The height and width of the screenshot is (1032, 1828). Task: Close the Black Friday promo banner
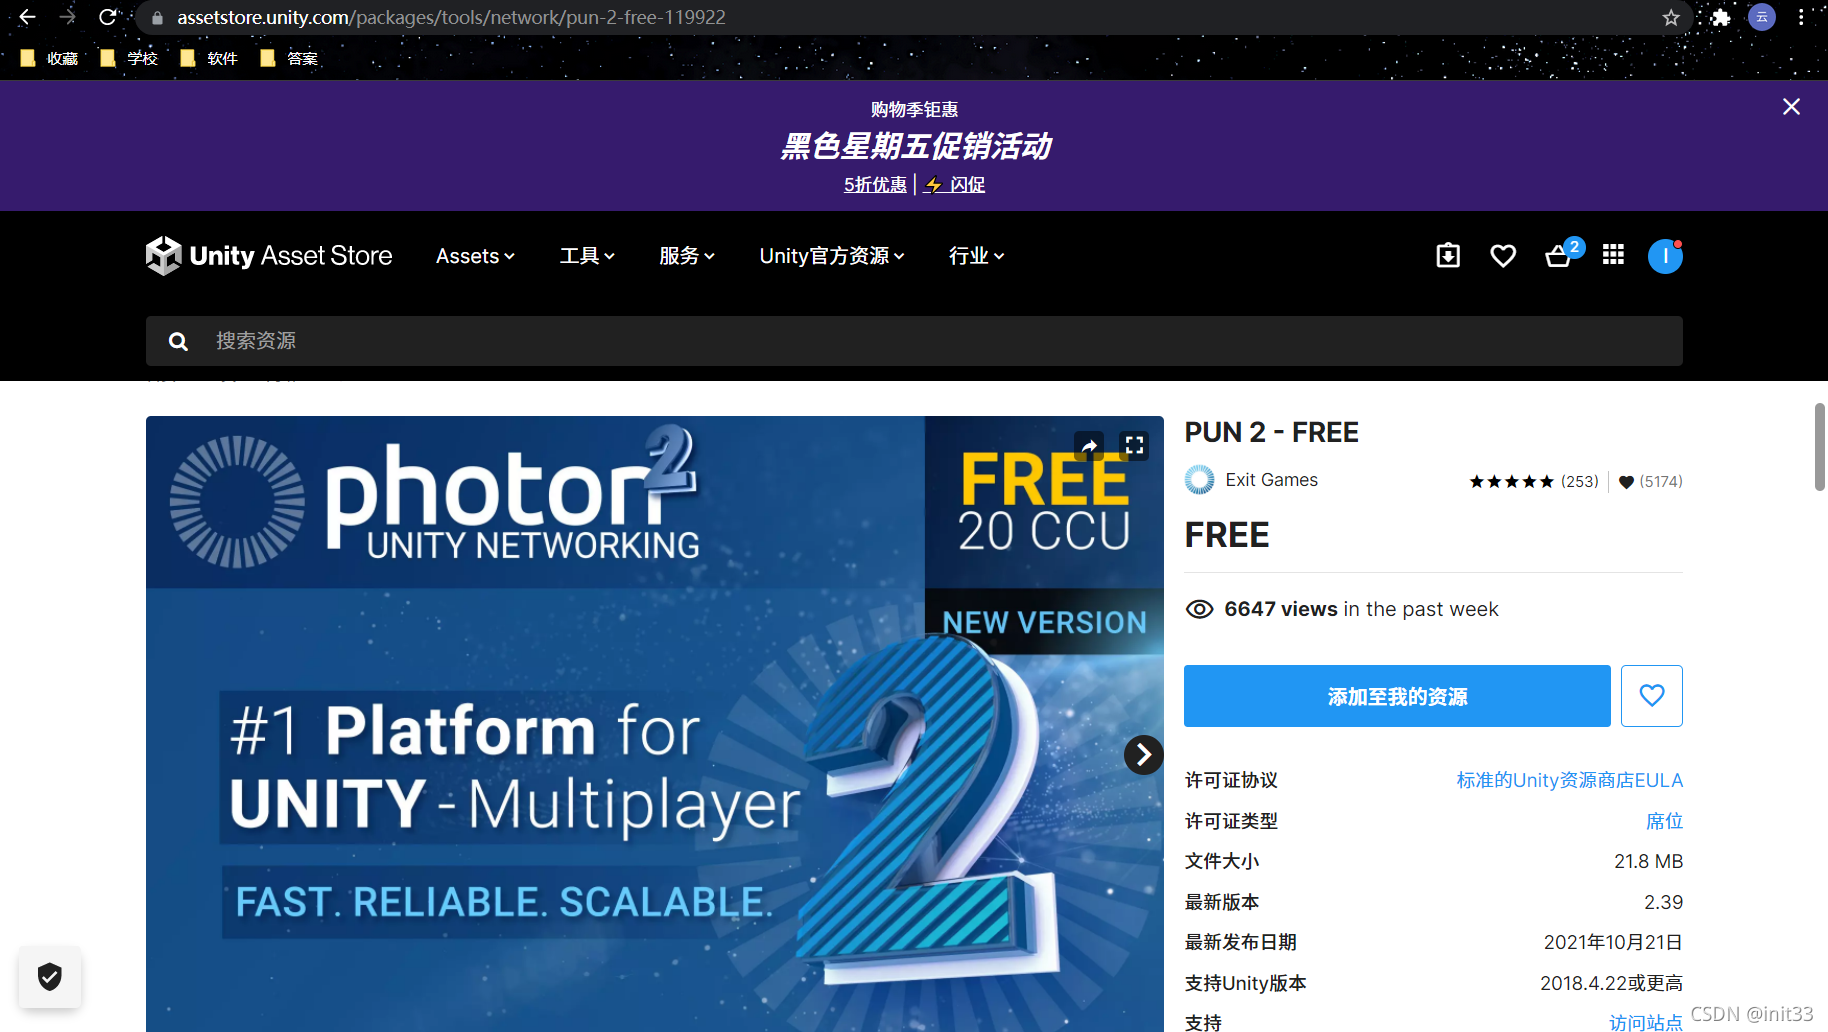(1791, 107)
